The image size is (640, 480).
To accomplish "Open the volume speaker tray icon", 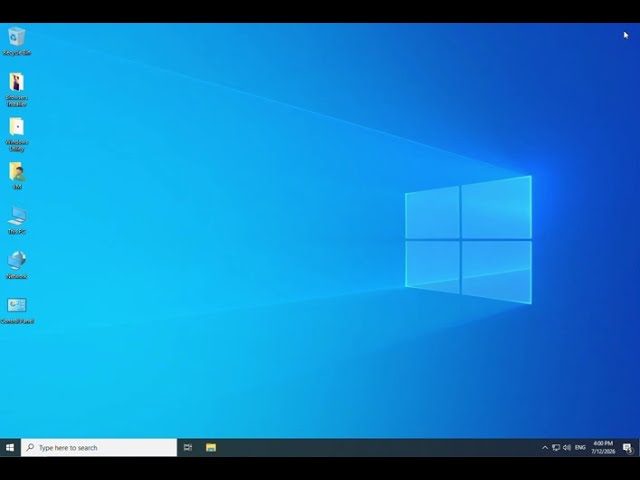I will (x=567, y=448).
